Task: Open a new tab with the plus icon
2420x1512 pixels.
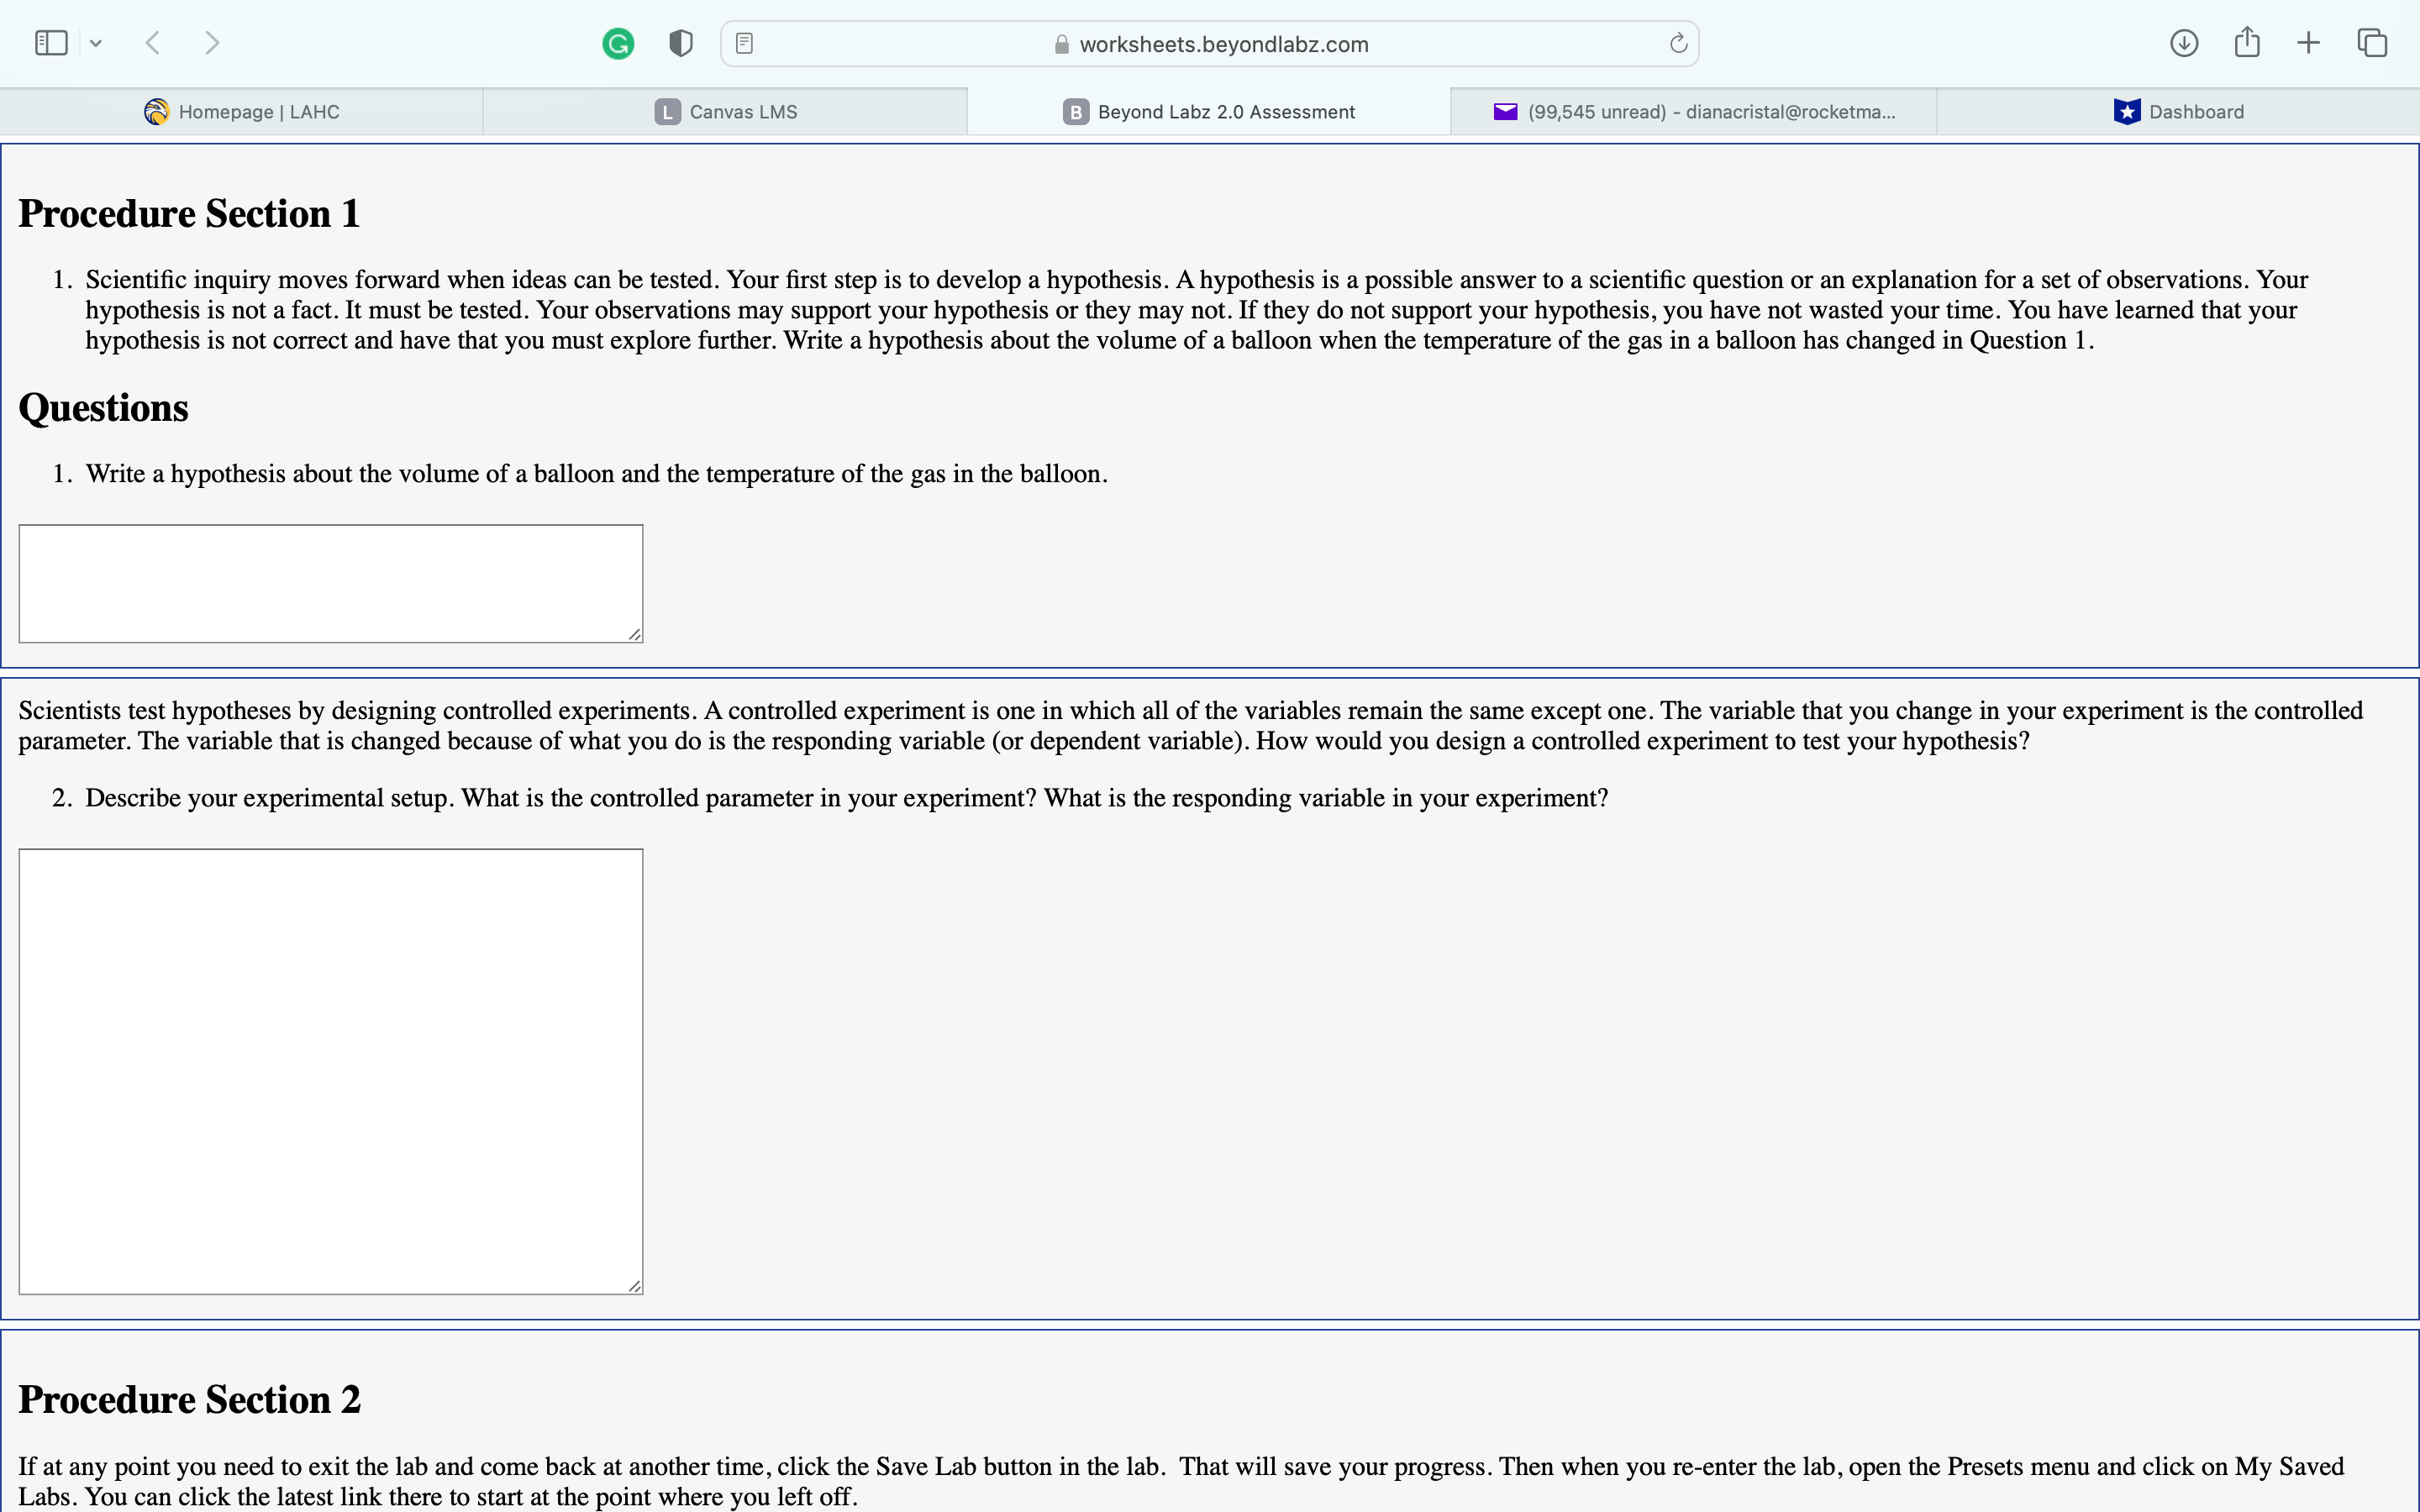Action: (x=2309, y=42)
